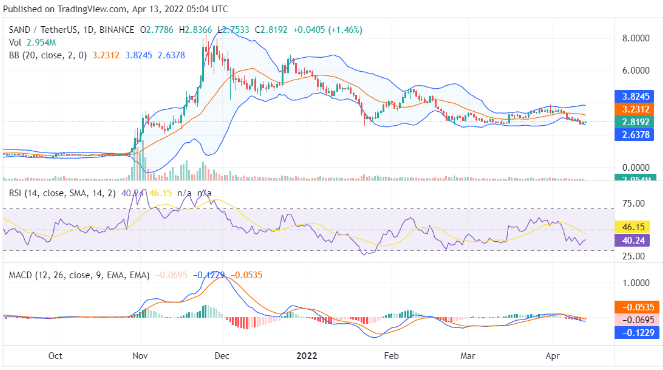The width and height of the screenshot is (663, 370).
Task: Click the open value O2.7786
Action: [x=157, y=30]
